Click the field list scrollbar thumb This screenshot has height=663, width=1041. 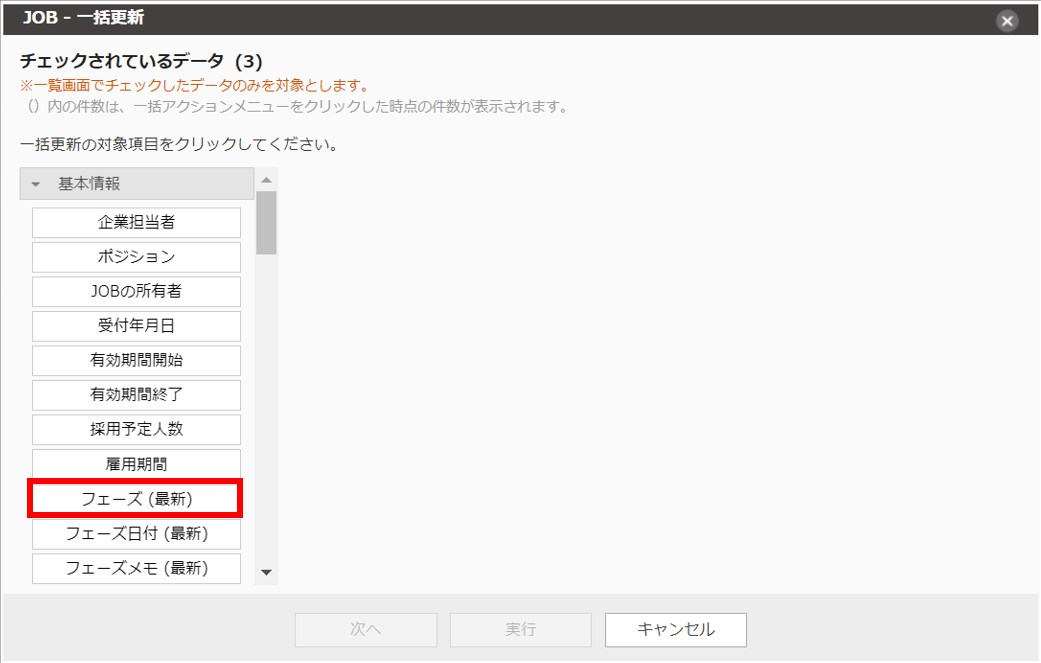click(x=266, y=222)
